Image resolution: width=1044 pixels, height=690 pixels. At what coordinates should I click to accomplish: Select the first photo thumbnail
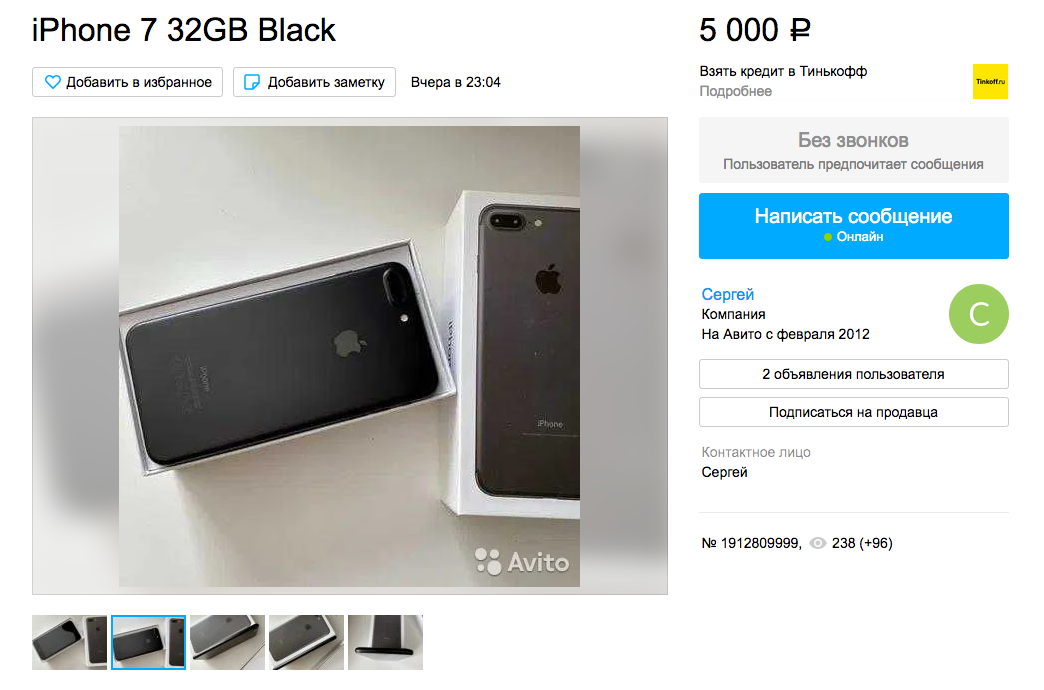[69, 642]
